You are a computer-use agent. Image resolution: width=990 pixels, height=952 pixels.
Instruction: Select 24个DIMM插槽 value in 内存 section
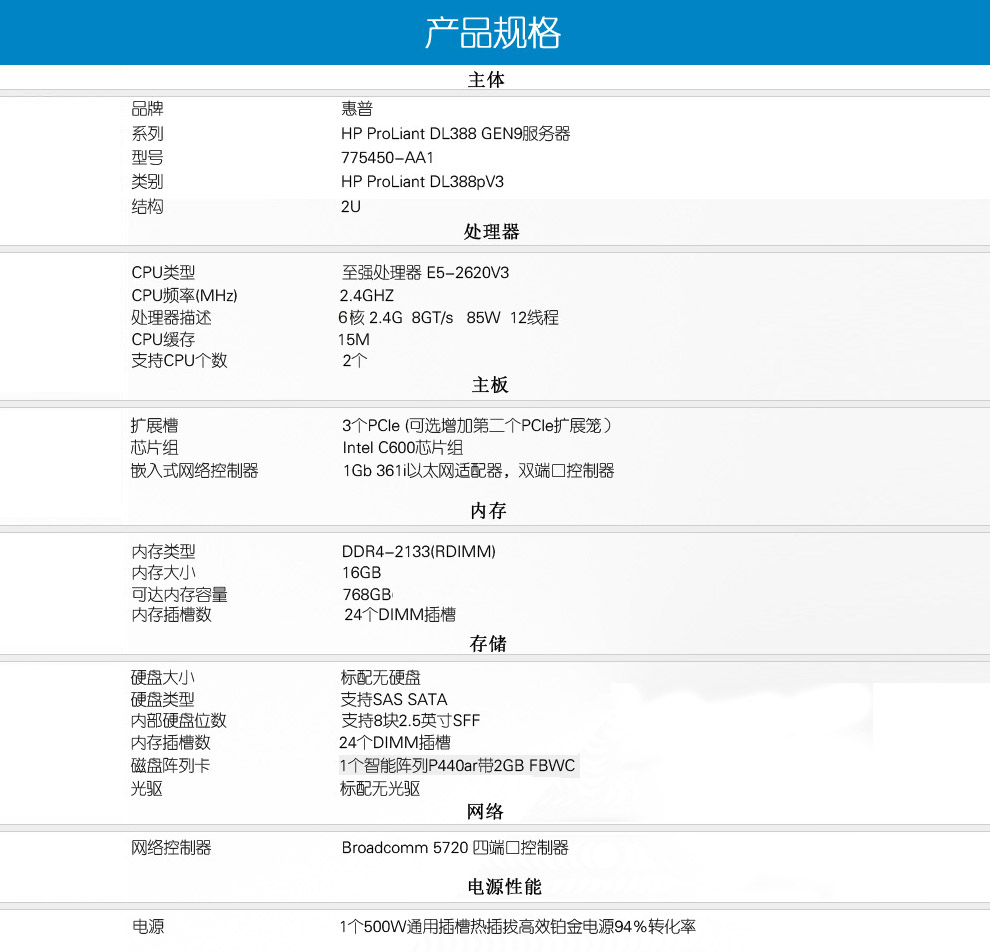click(x=400, y=614)
